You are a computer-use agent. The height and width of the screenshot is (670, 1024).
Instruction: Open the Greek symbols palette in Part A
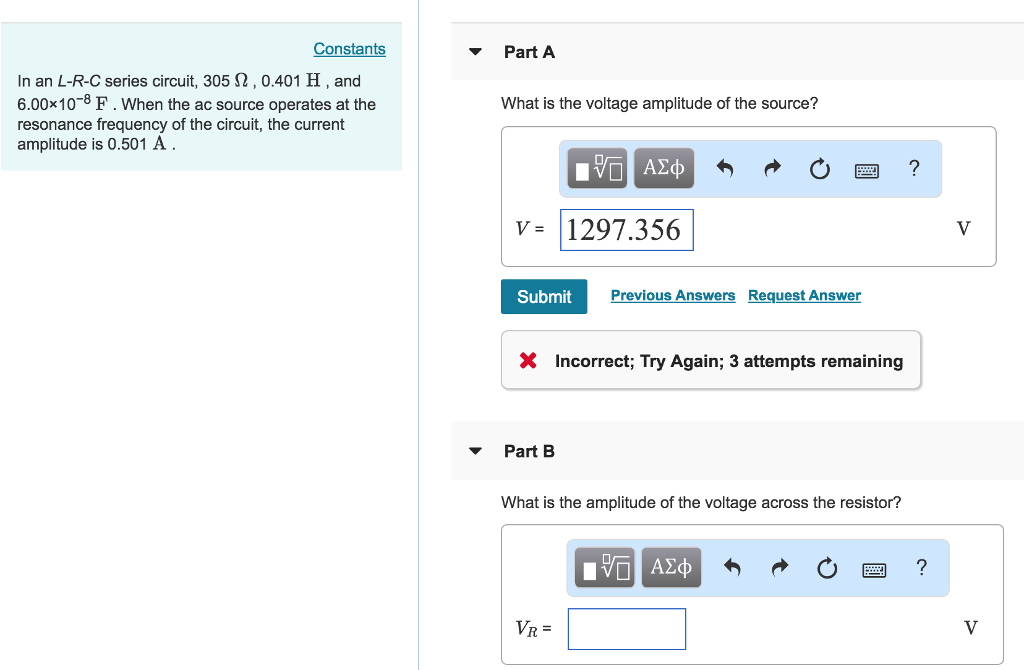(x=663, y=168)
